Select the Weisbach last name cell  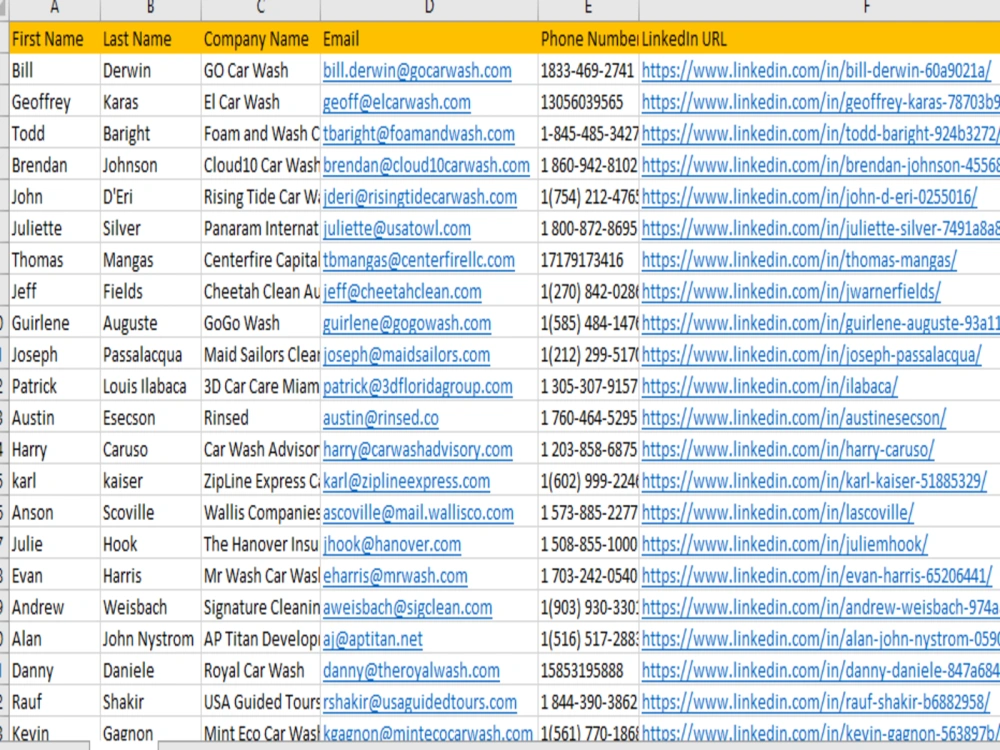click(x=151, y=608)
